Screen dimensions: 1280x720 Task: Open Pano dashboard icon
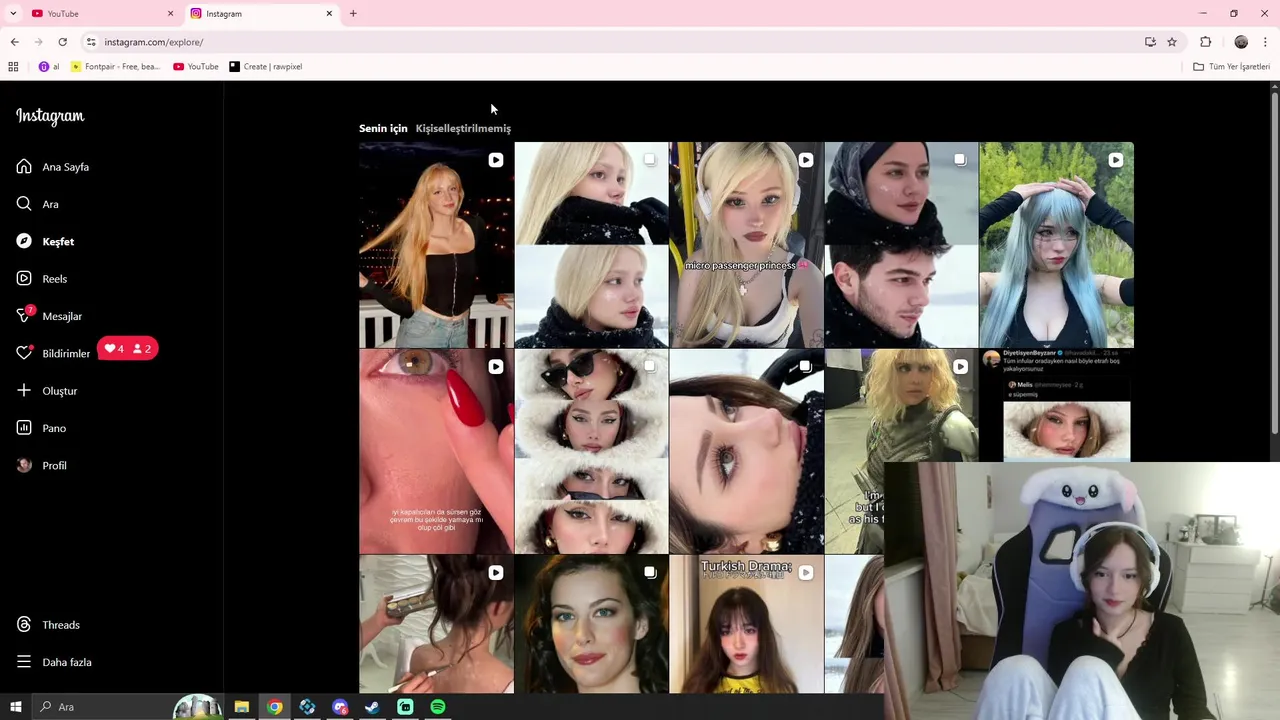click(x=24, y=428)
